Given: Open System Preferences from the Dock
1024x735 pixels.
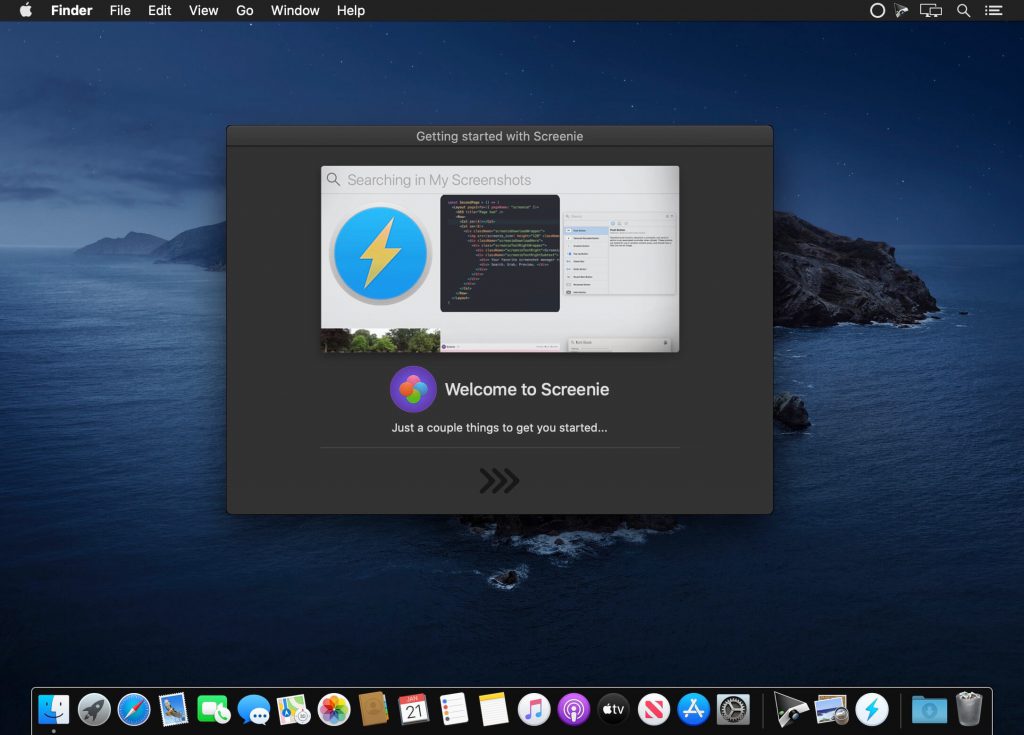Looking at the screenshot, I should pos(733,709).
